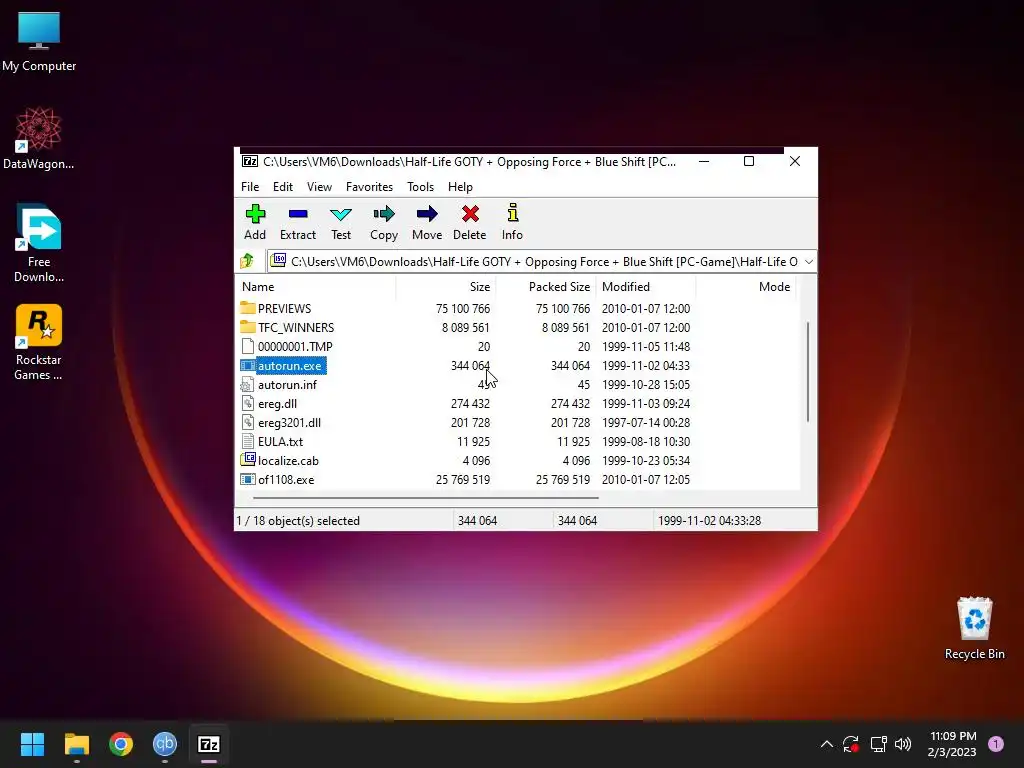
Task: Select the Copy toolbar icon
Action: pyautogui.click(x=384, y=214)
